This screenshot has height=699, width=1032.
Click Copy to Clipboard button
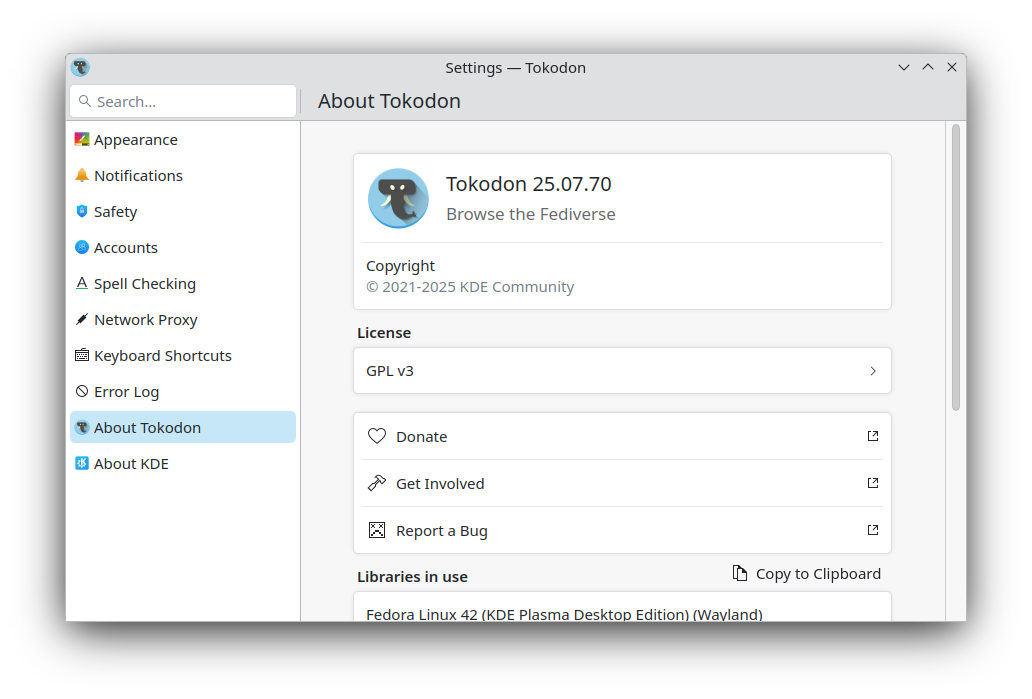pyautogui.click(x=807, y=573)
